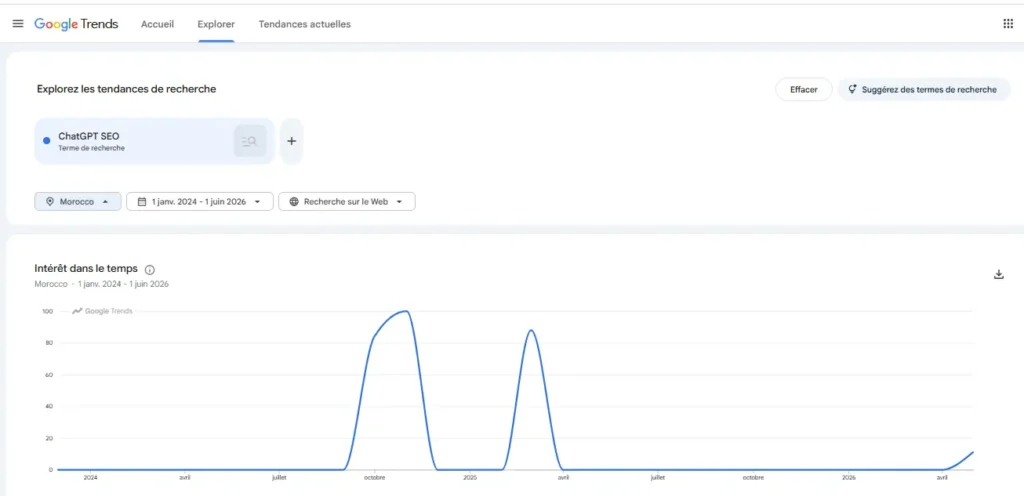
Task: Open the Tendances actuelles tab
Action: point(304,24)
